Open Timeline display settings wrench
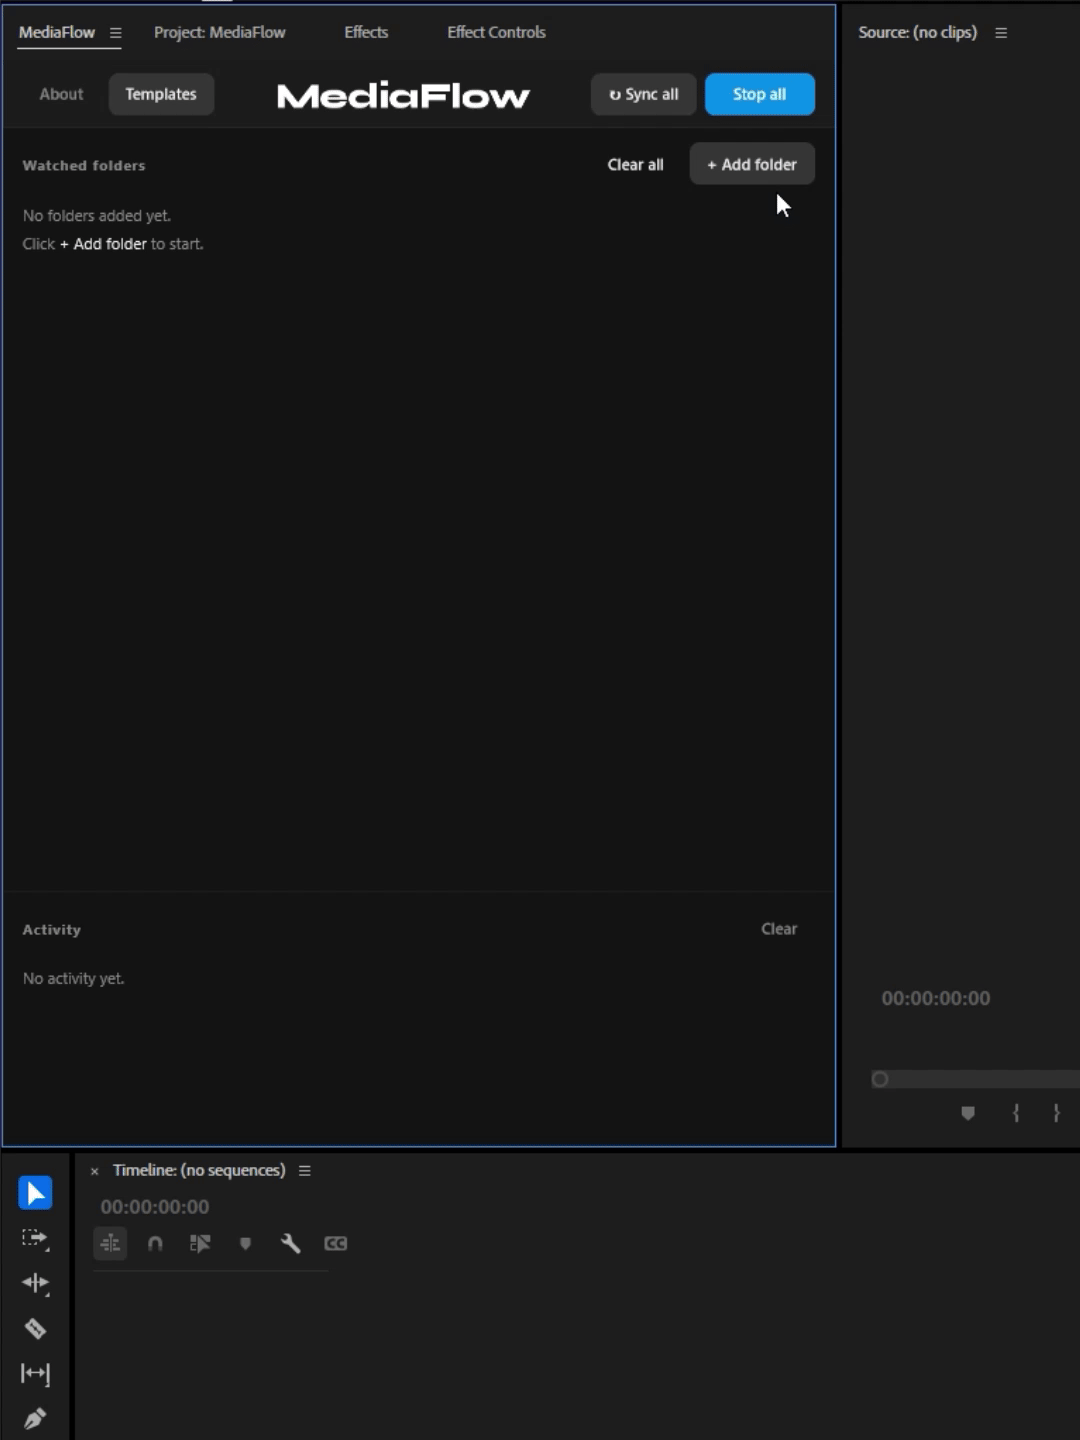Screen dimensions: 1080x1440 coord(290,1243)
